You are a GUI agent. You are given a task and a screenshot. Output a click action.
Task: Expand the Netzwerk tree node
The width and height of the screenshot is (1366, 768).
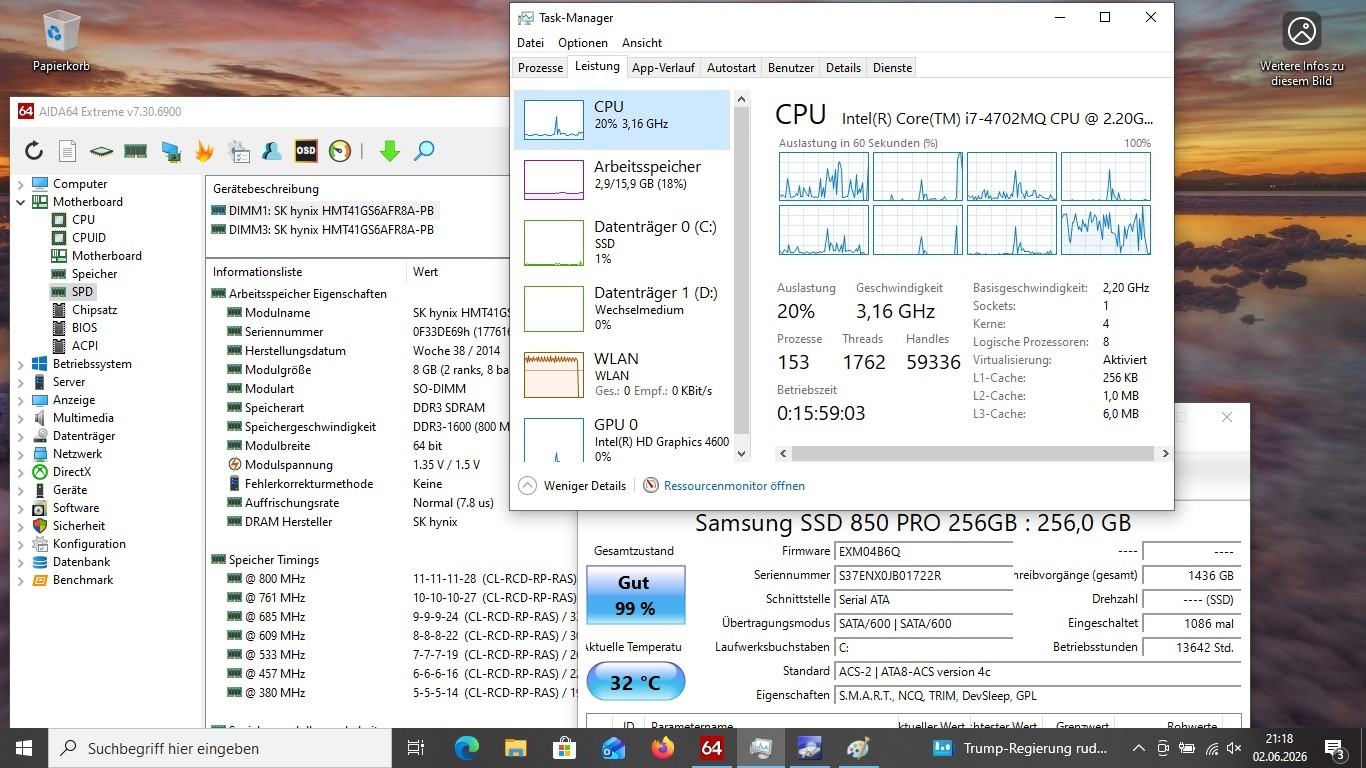coord(21,454)
